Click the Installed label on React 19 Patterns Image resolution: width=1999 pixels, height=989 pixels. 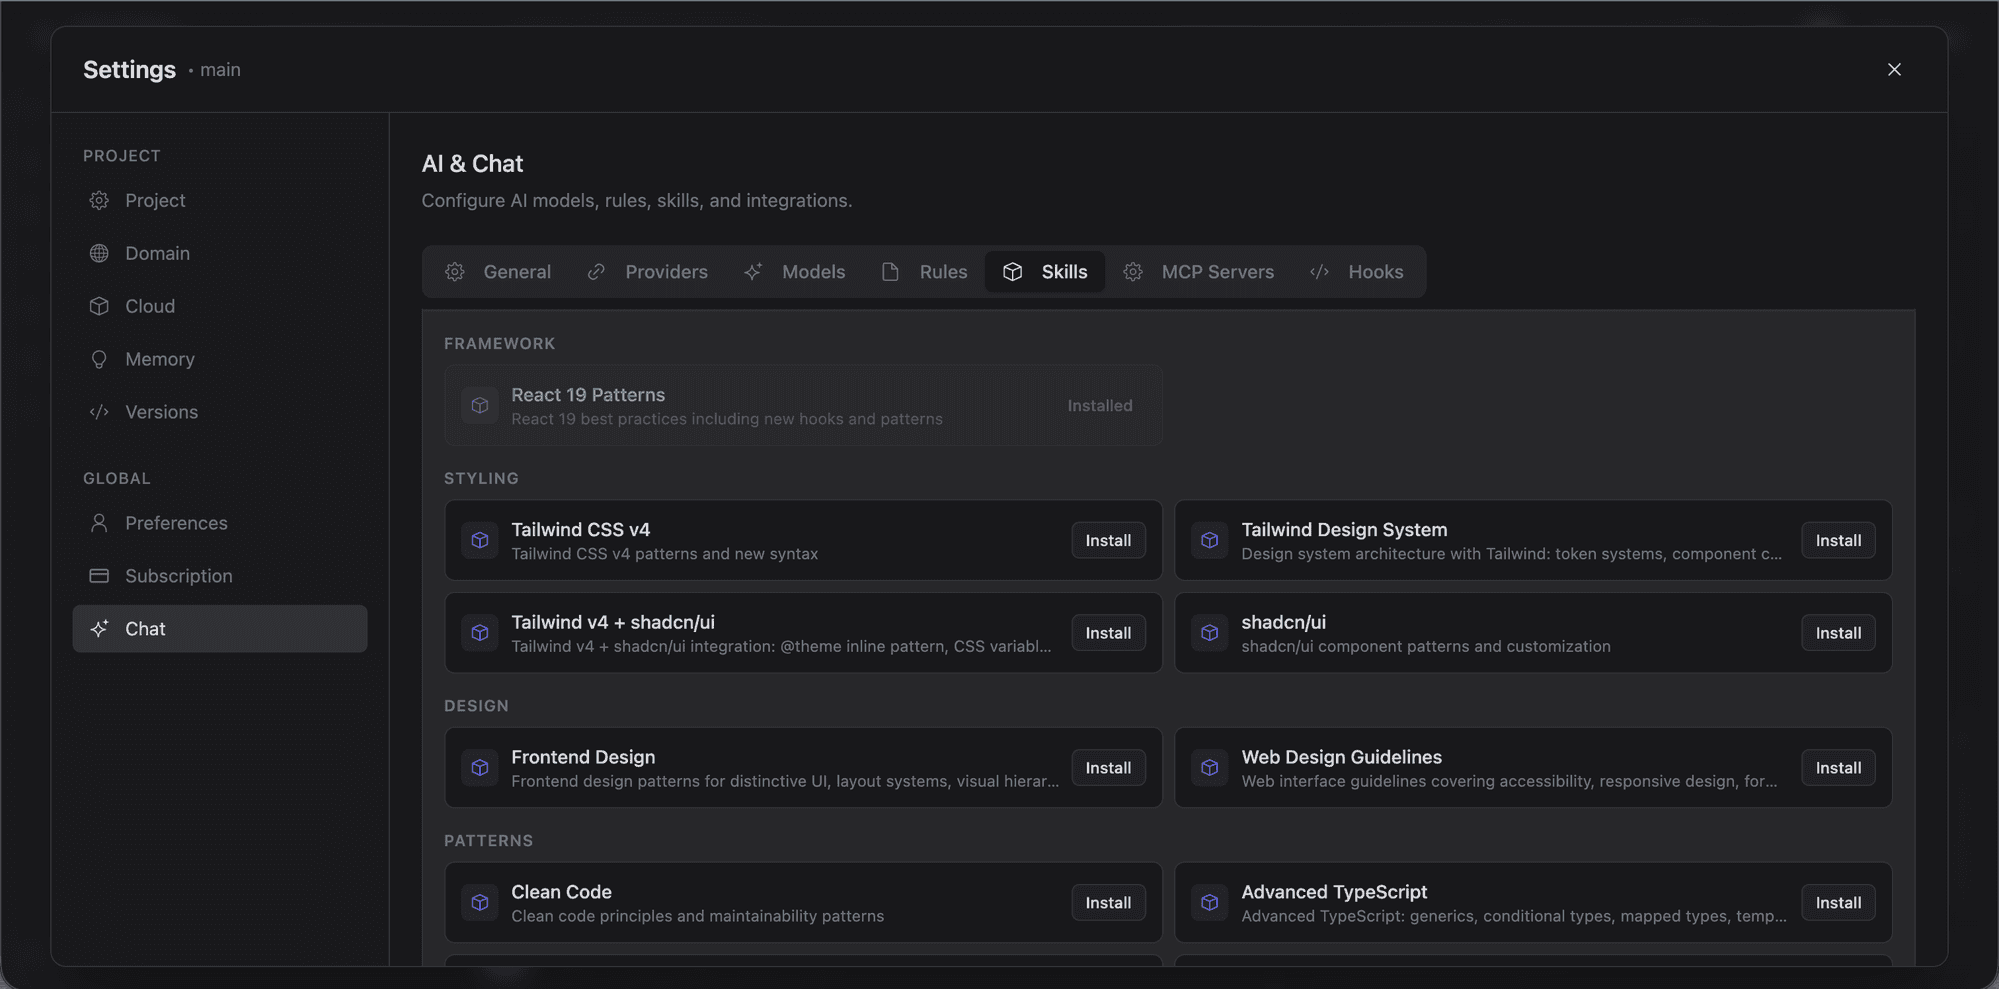[1100, 405]
